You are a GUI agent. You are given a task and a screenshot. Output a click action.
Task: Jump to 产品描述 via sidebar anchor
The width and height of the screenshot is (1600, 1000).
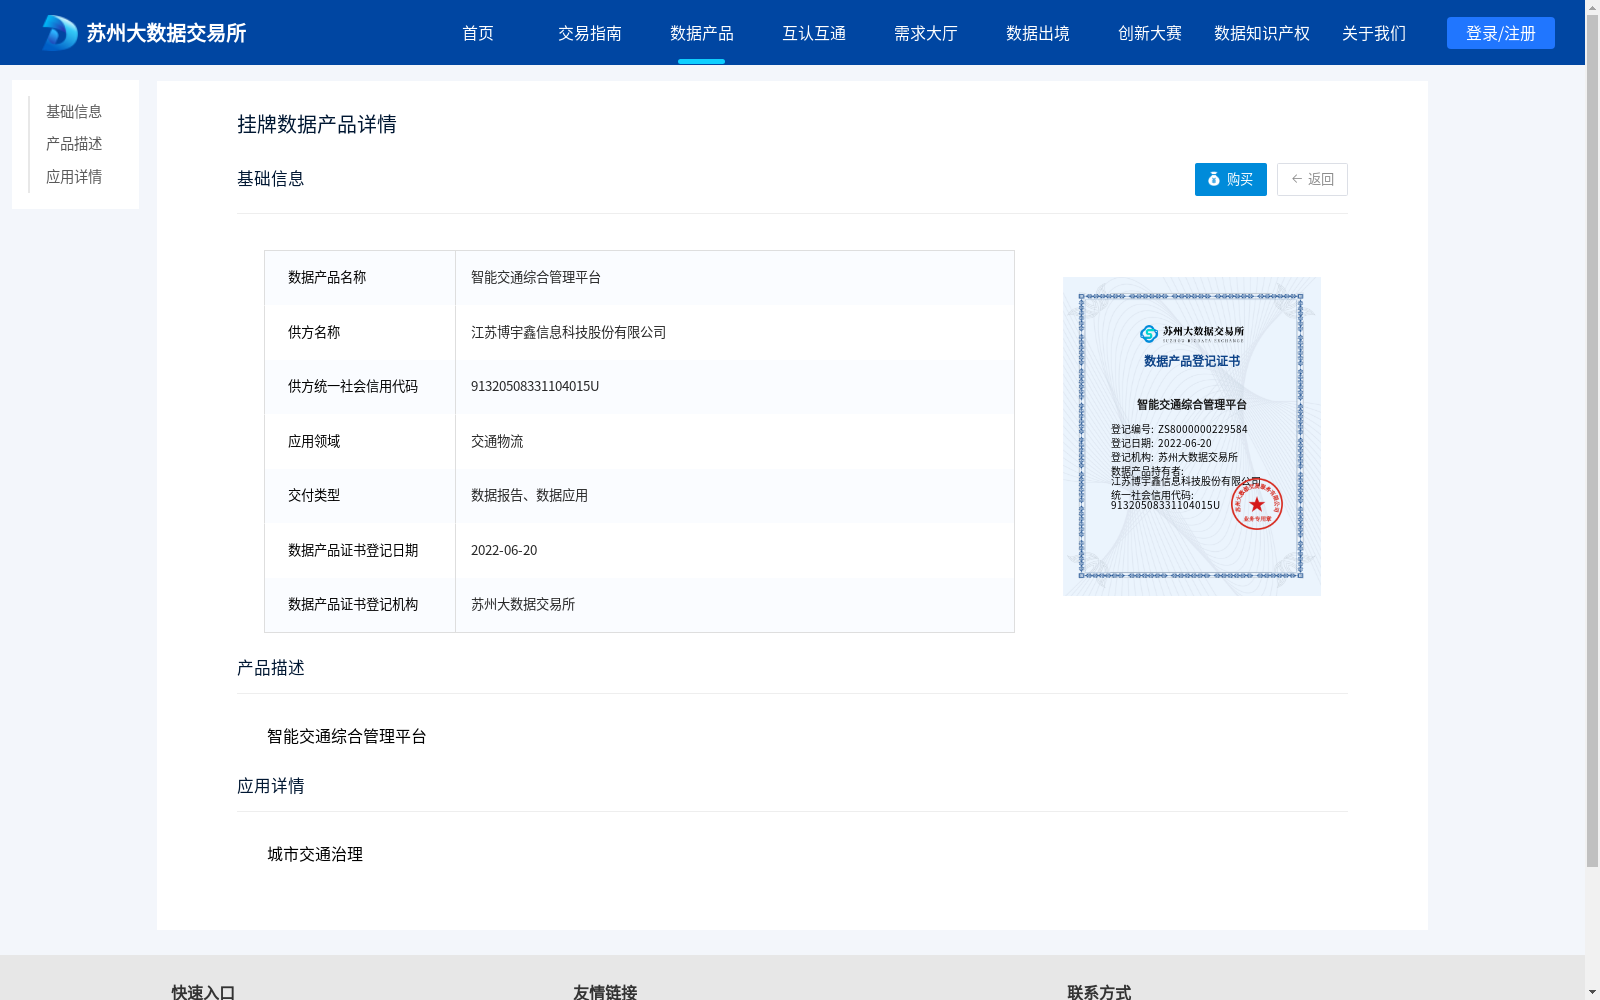pos(74,144)
